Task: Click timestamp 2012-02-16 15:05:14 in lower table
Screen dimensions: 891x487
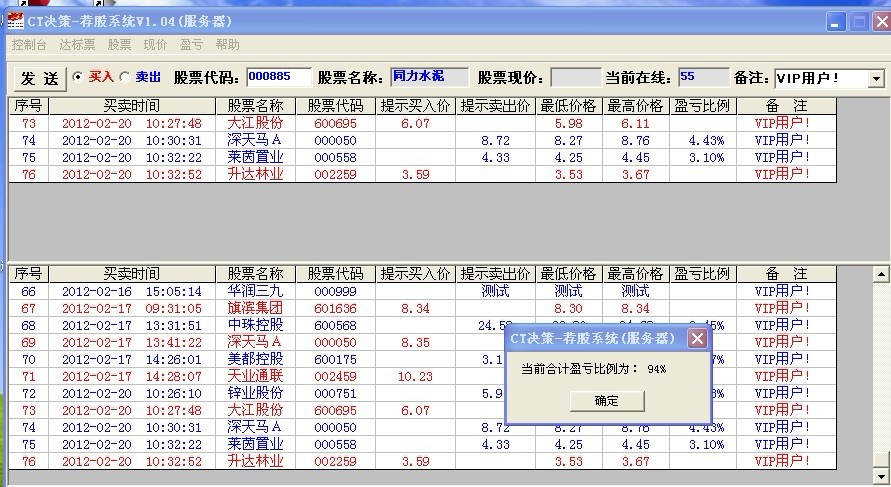Action: 132,292
